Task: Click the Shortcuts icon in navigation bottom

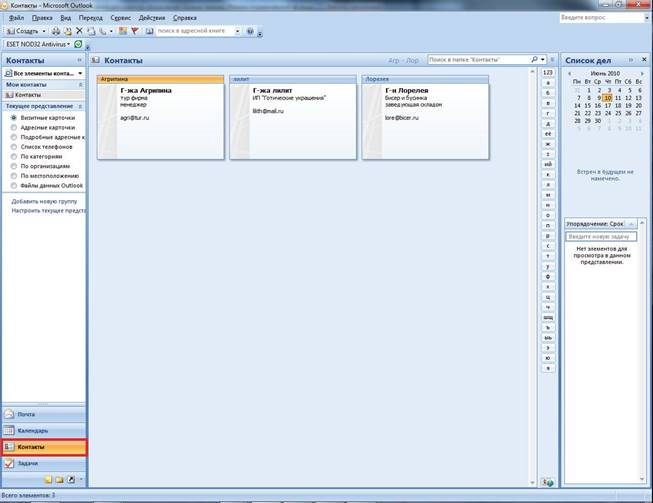Action: point(70,480)
